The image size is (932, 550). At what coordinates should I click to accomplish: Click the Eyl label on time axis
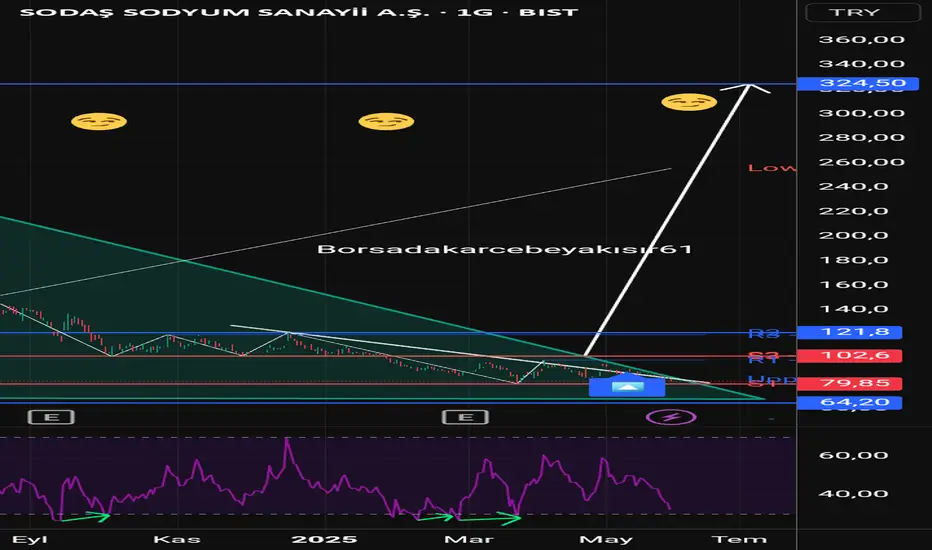(x=30, y=540)
